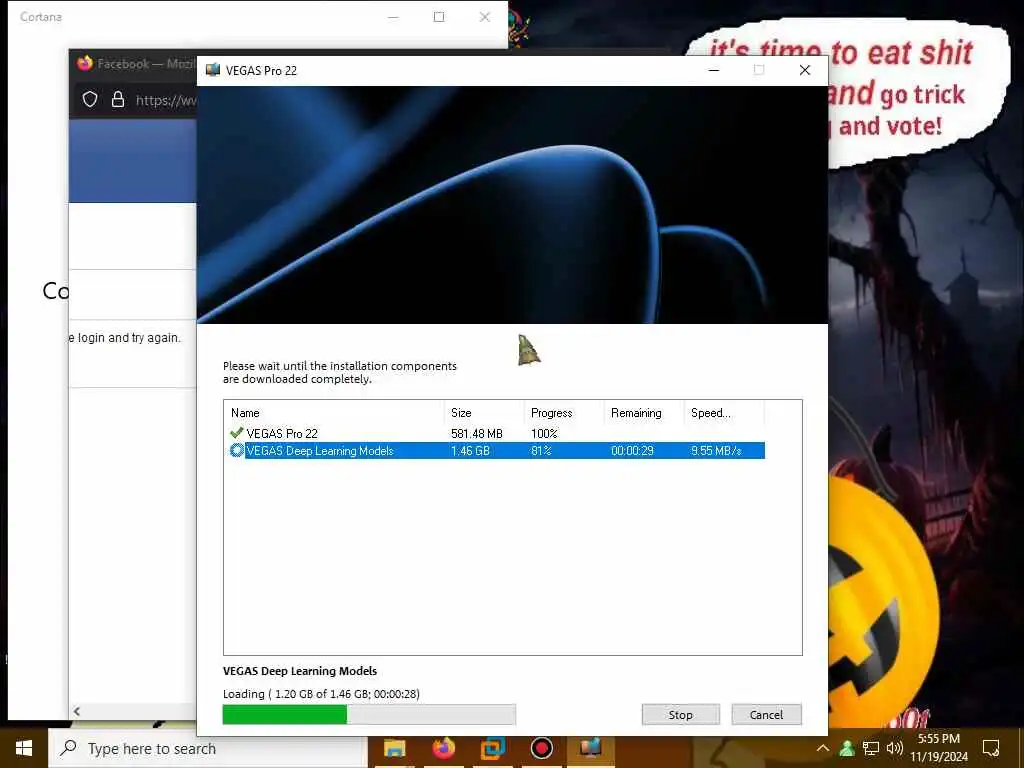The image size is (1024, 768).
Task: Sort by the Size column header
Action: [x=485, y=413]
